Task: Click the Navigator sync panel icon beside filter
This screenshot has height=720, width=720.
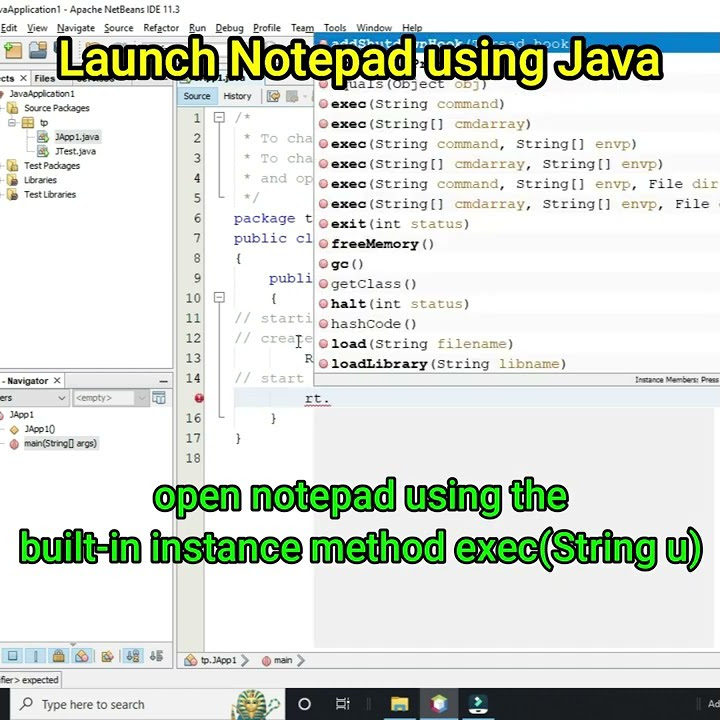Action: coord(159,398)
